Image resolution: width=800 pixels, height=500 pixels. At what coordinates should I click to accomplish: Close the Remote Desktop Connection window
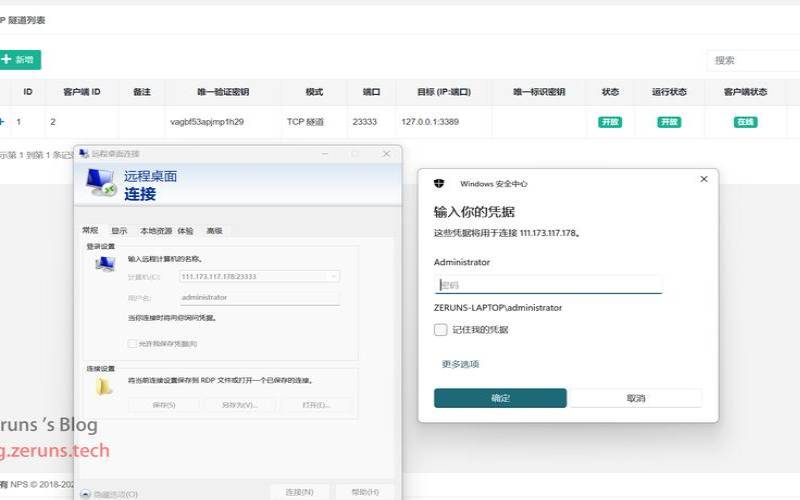click(386, 154)
